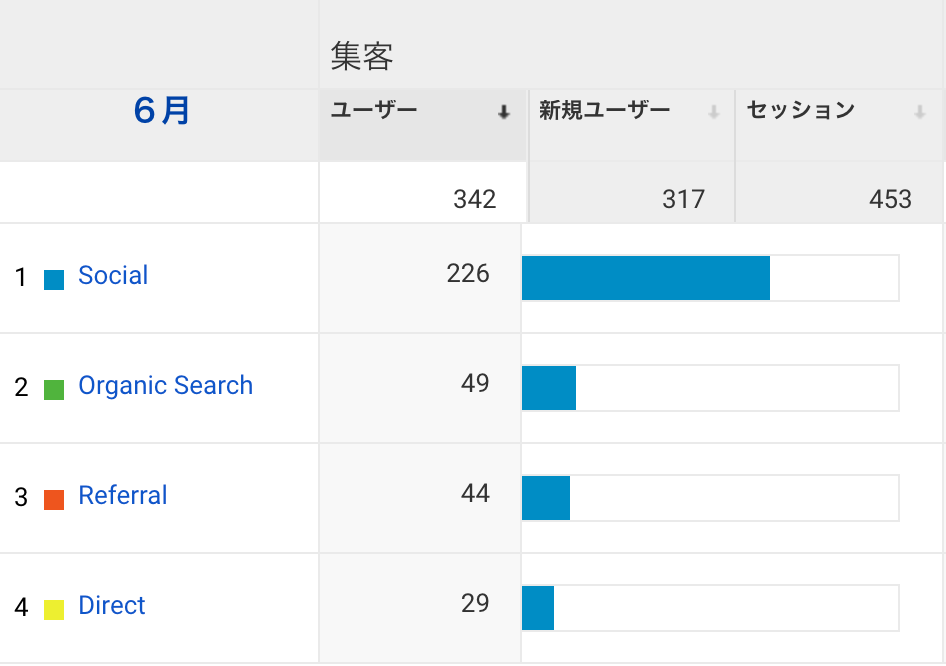This screenshot has width=946, height=666.
Task: Sort by 新規ユーザー column header
Action: point(604,111)
